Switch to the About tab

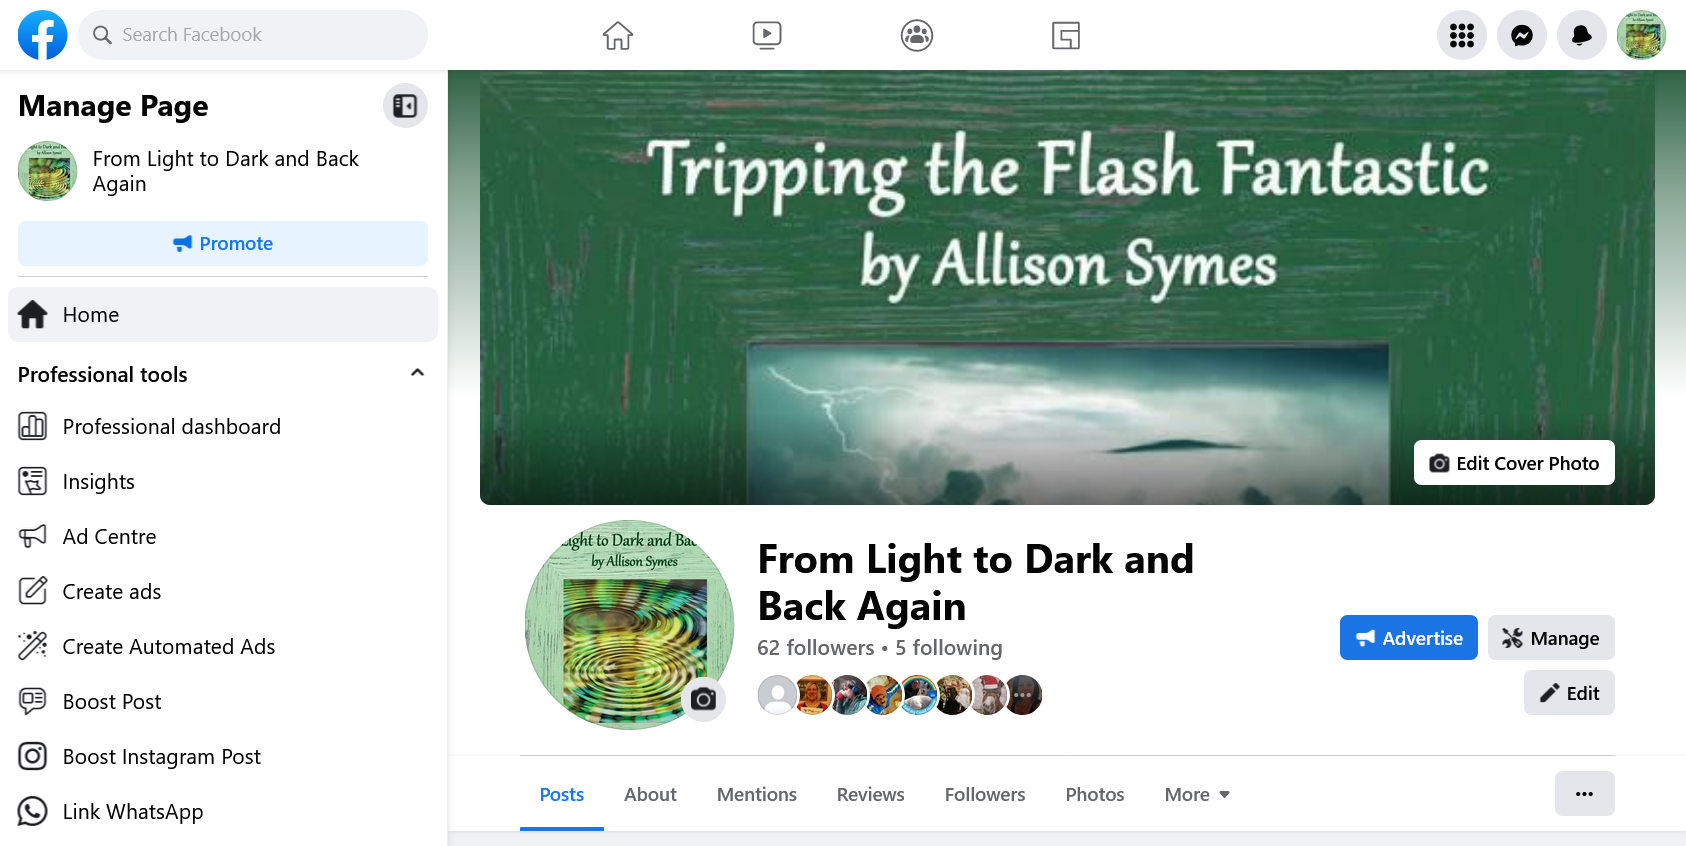pos(650,795)
